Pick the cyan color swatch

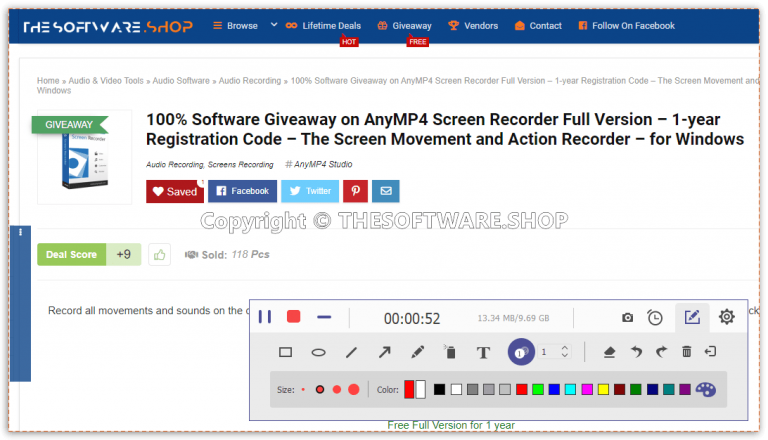[x=570, y=390]
